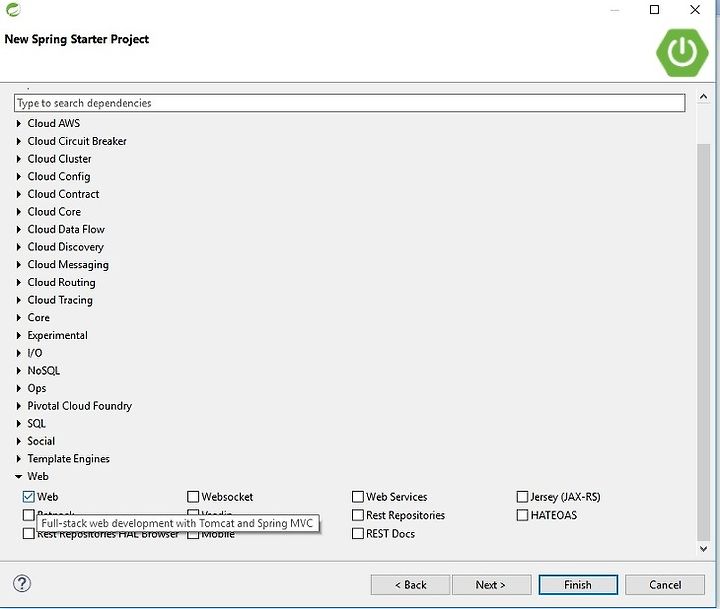Screen dimensions: 720x609
Task: Collapse the Web category
Action: (x=18, y=476)
